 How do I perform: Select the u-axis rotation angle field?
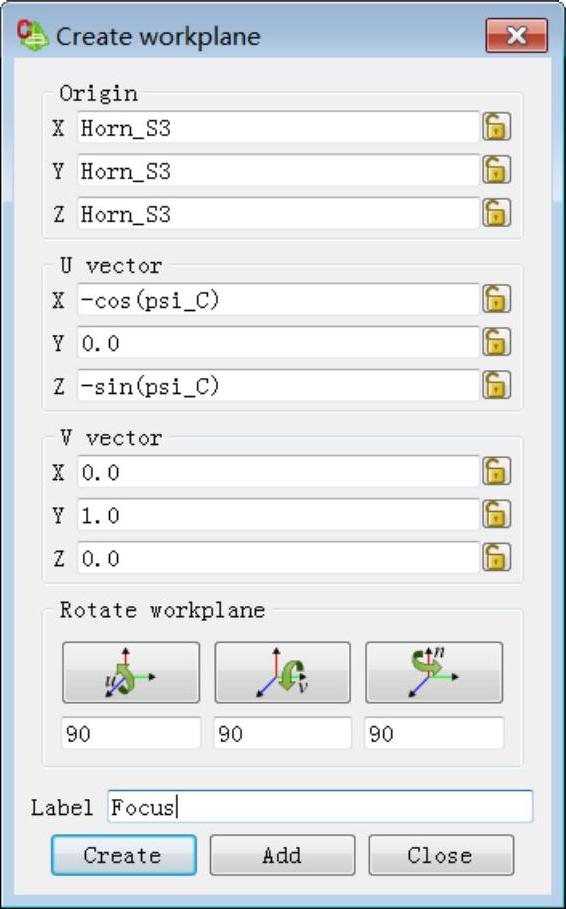pyautogui.click(x=131, y=733)
